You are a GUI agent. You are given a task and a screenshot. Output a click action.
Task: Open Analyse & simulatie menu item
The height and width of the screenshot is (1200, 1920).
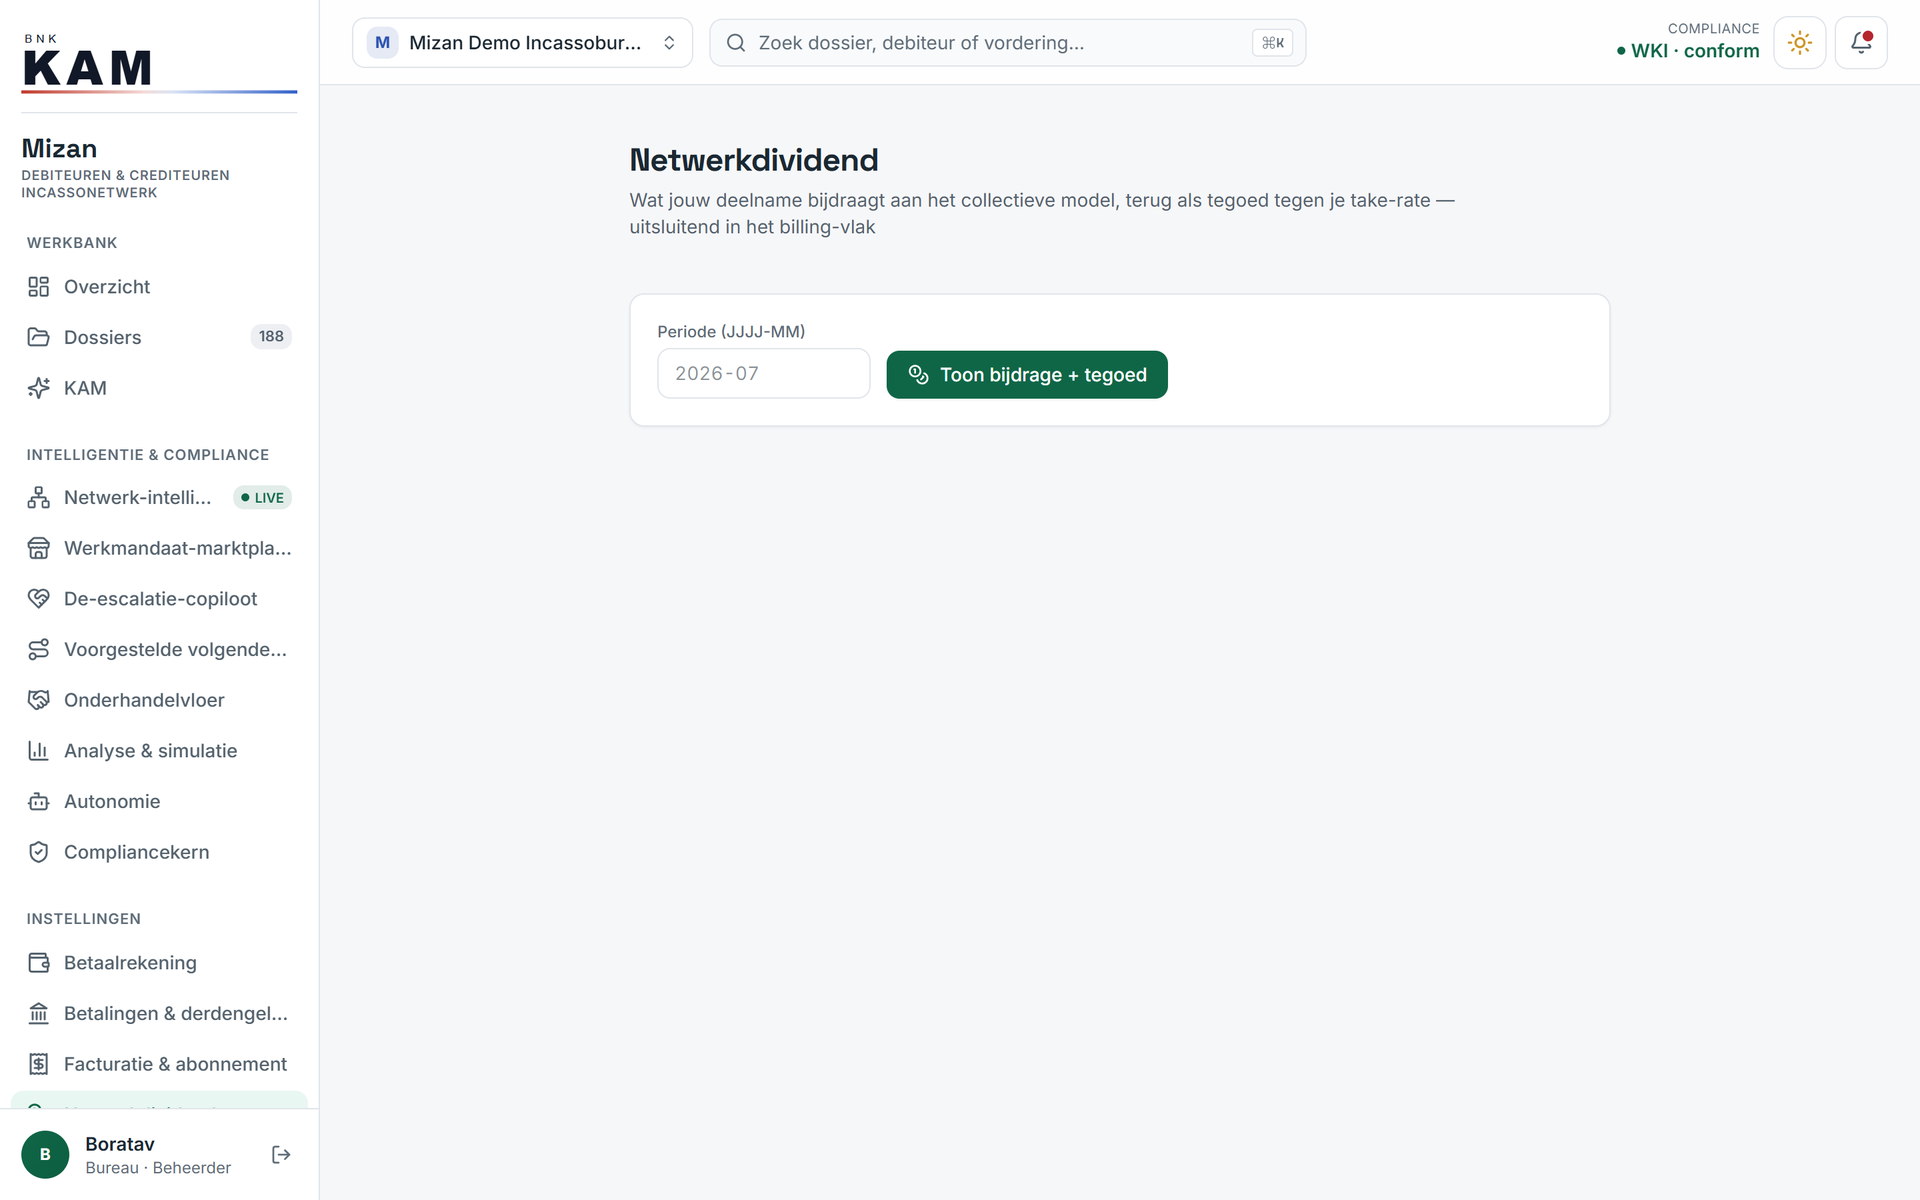click(x=159, y=751)
